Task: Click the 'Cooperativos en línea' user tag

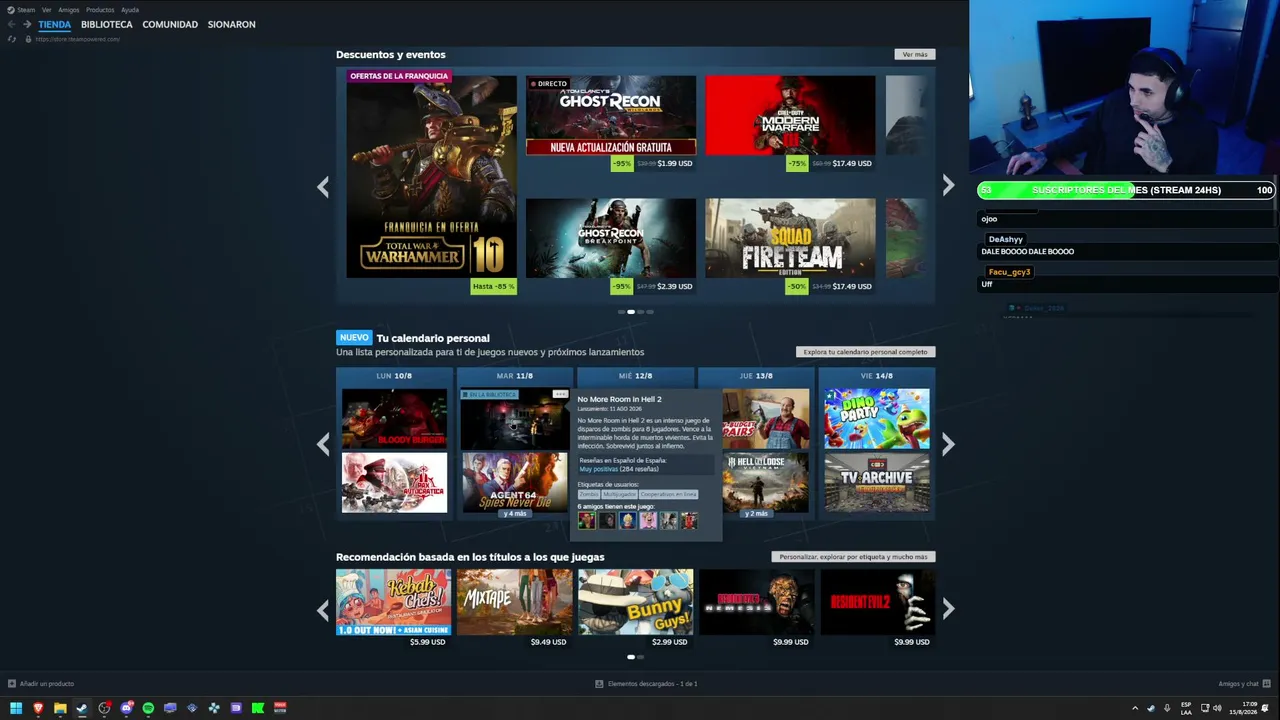Action: [668, 494]
